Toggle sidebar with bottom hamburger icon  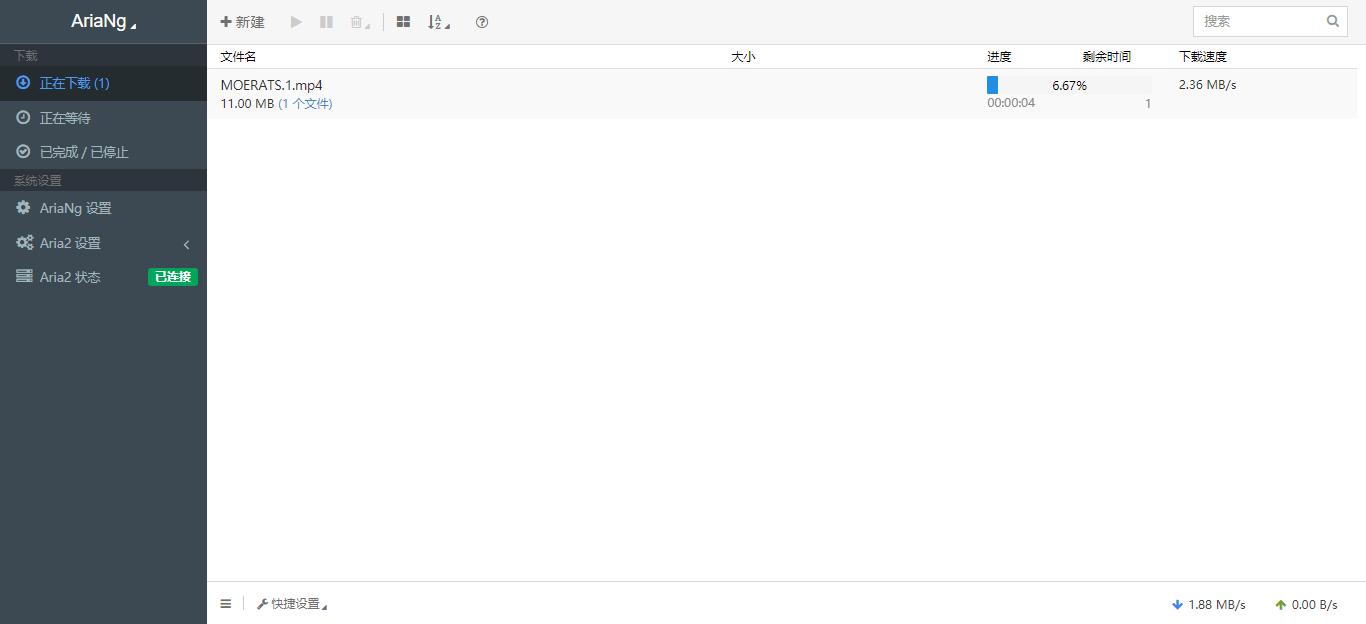click(226, 604)
